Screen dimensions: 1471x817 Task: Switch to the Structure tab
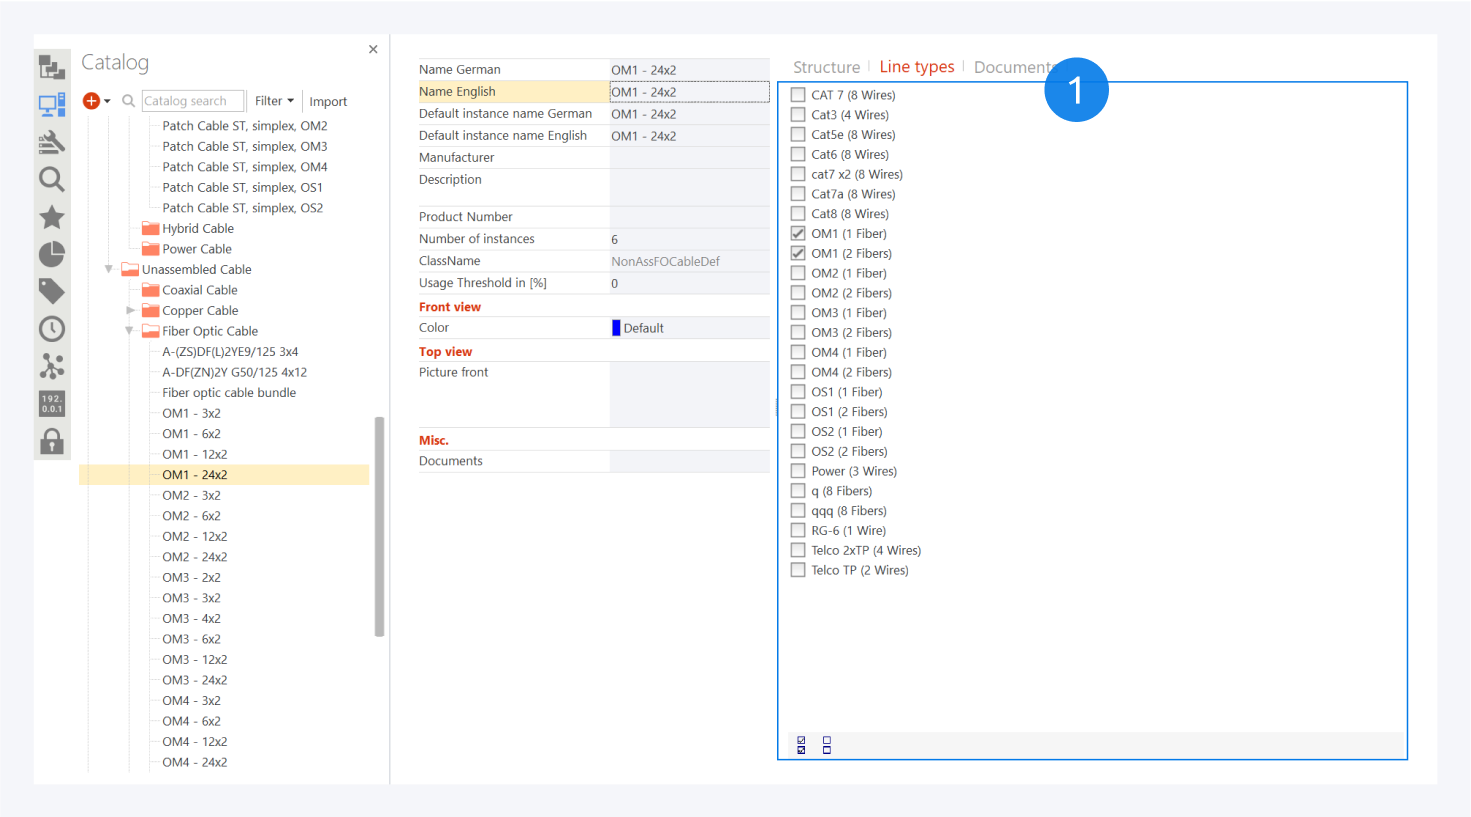point(826,67)
